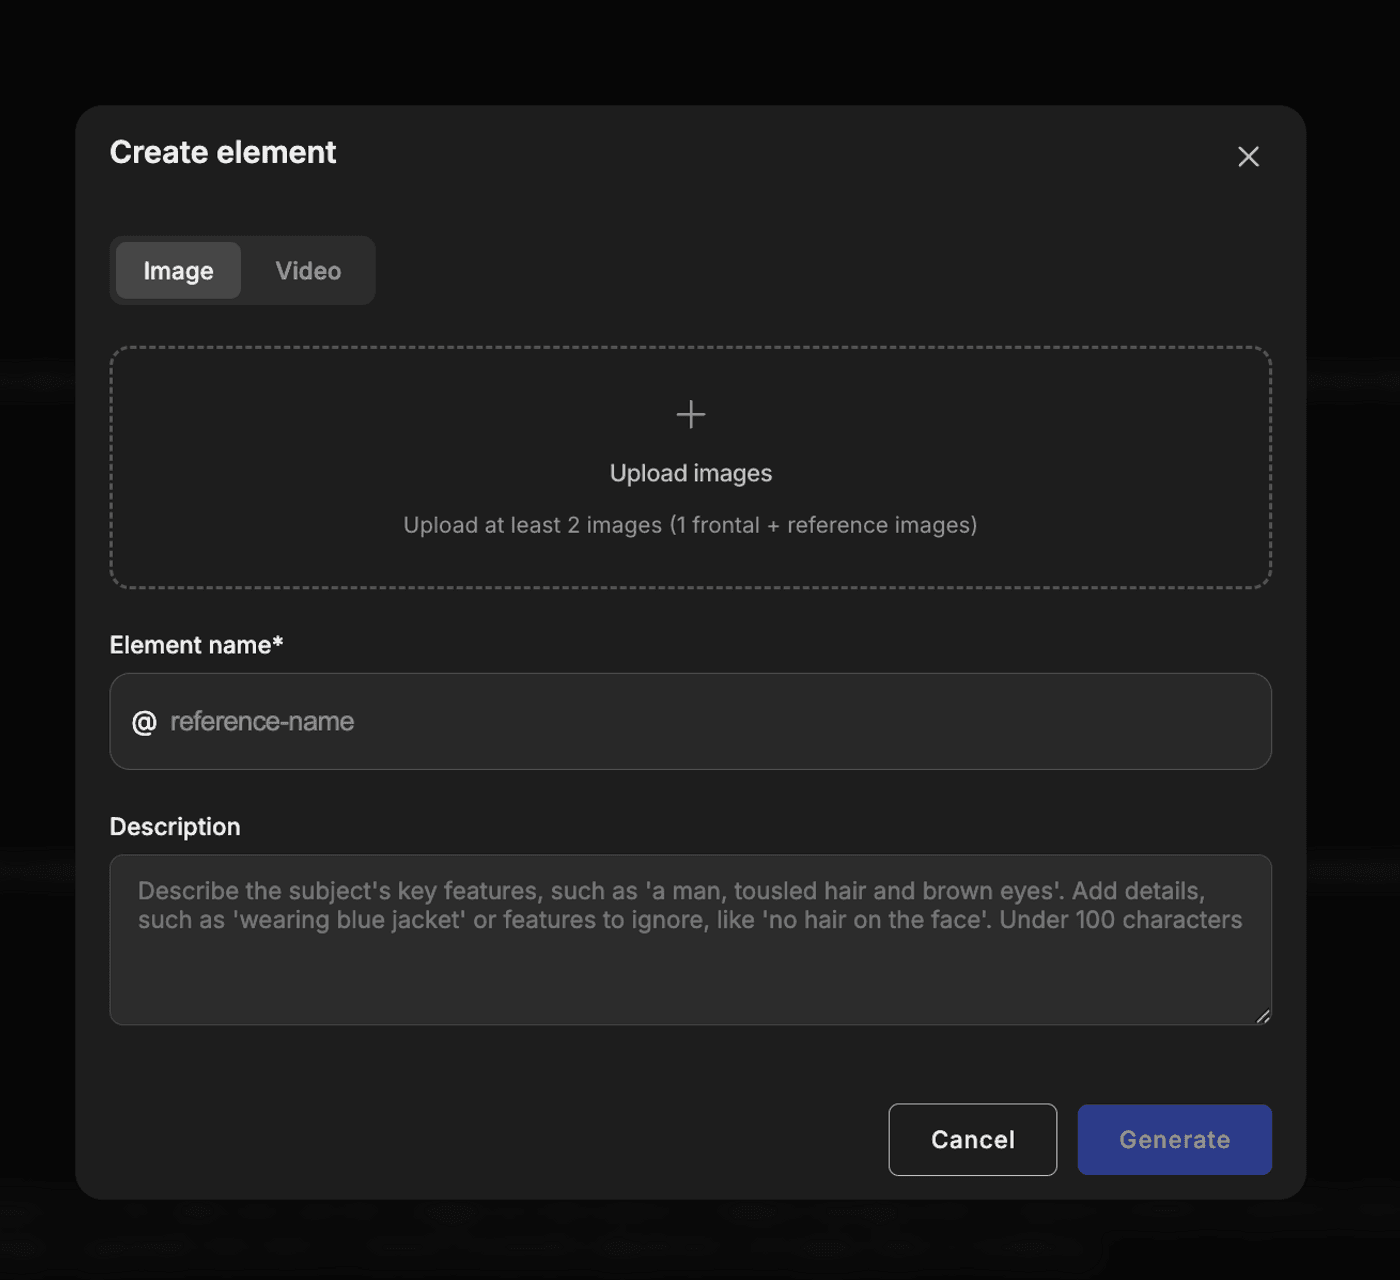This screenshot has width=1400, height=1280.
Task: Switch to the Image tab
Action: point(178,271)
